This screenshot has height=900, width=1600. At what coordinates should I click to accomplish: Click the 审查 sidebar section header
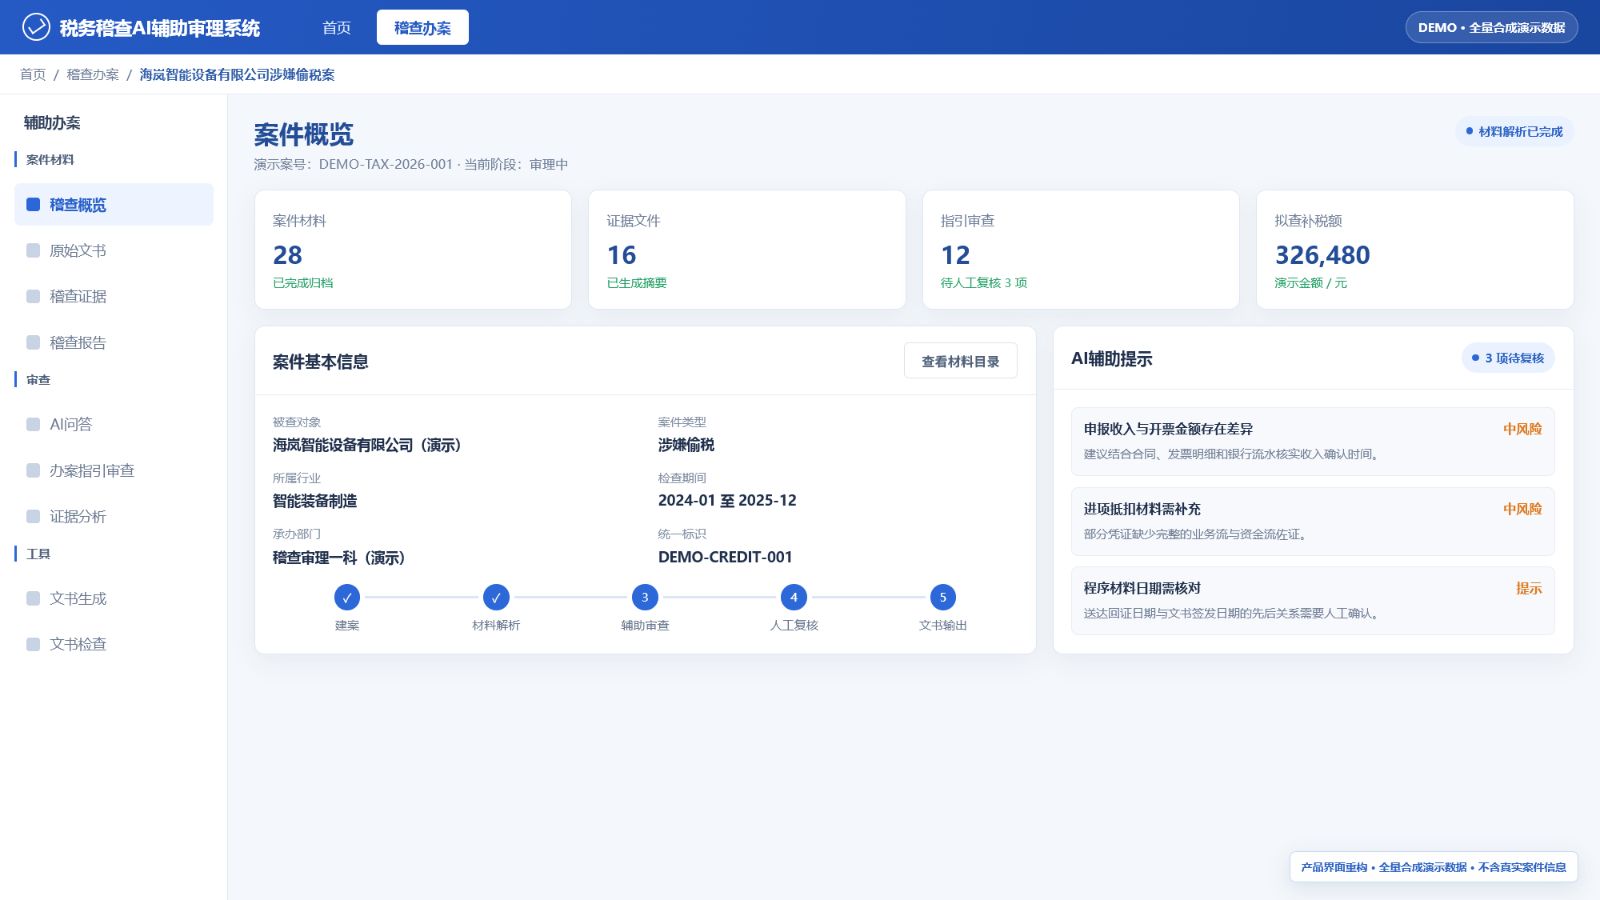coord(38,380)
